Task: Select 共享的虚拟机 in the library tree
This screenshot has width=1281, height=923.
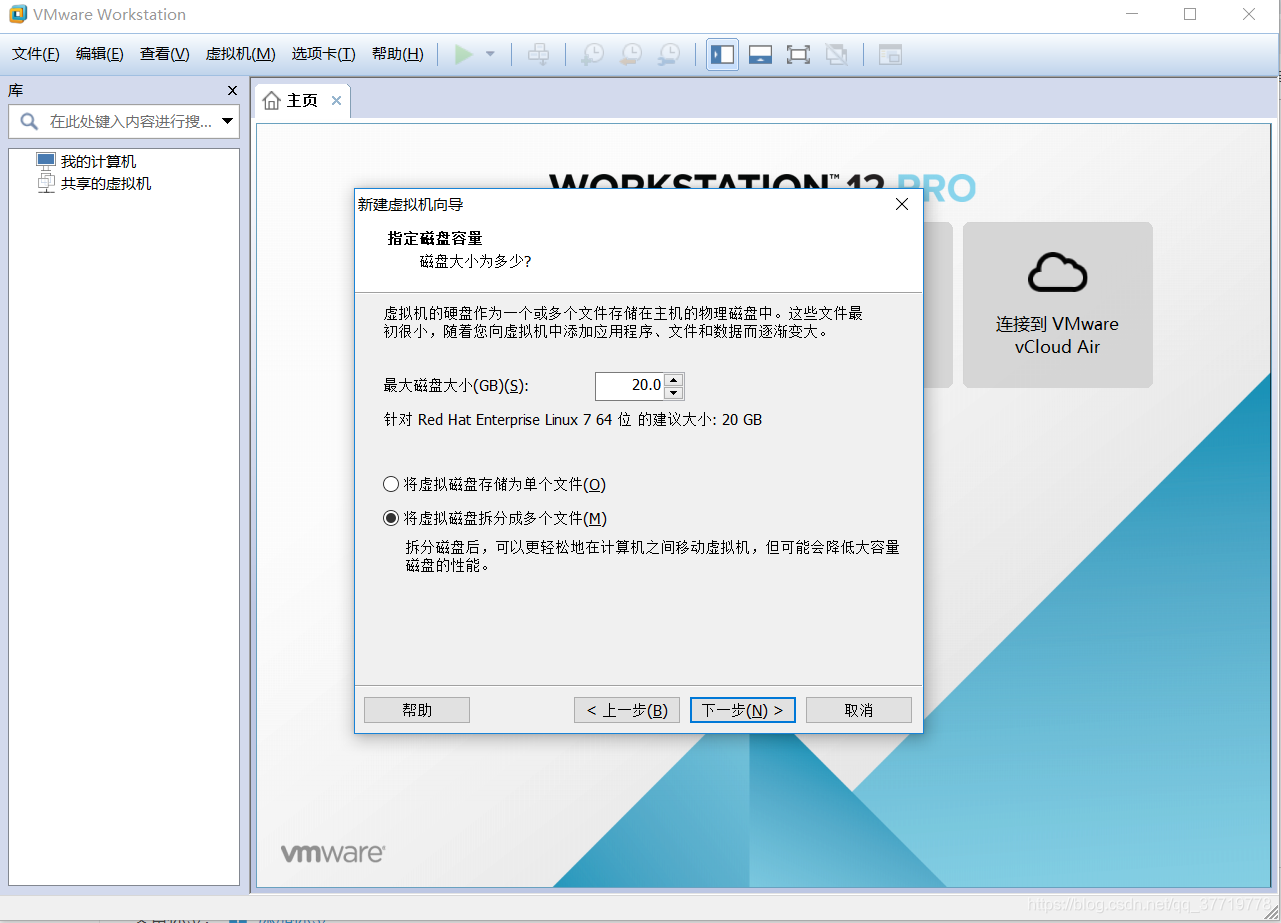Action: [x=106, y=183]
